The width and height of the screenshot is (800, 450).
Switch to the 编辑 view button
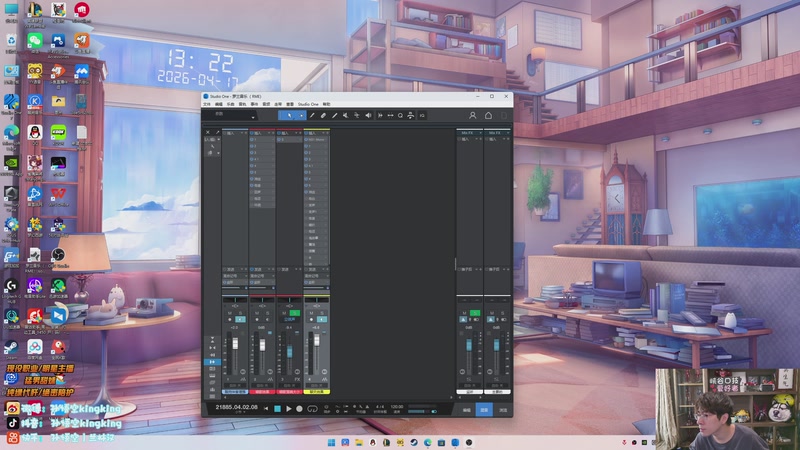pos(467,410)
